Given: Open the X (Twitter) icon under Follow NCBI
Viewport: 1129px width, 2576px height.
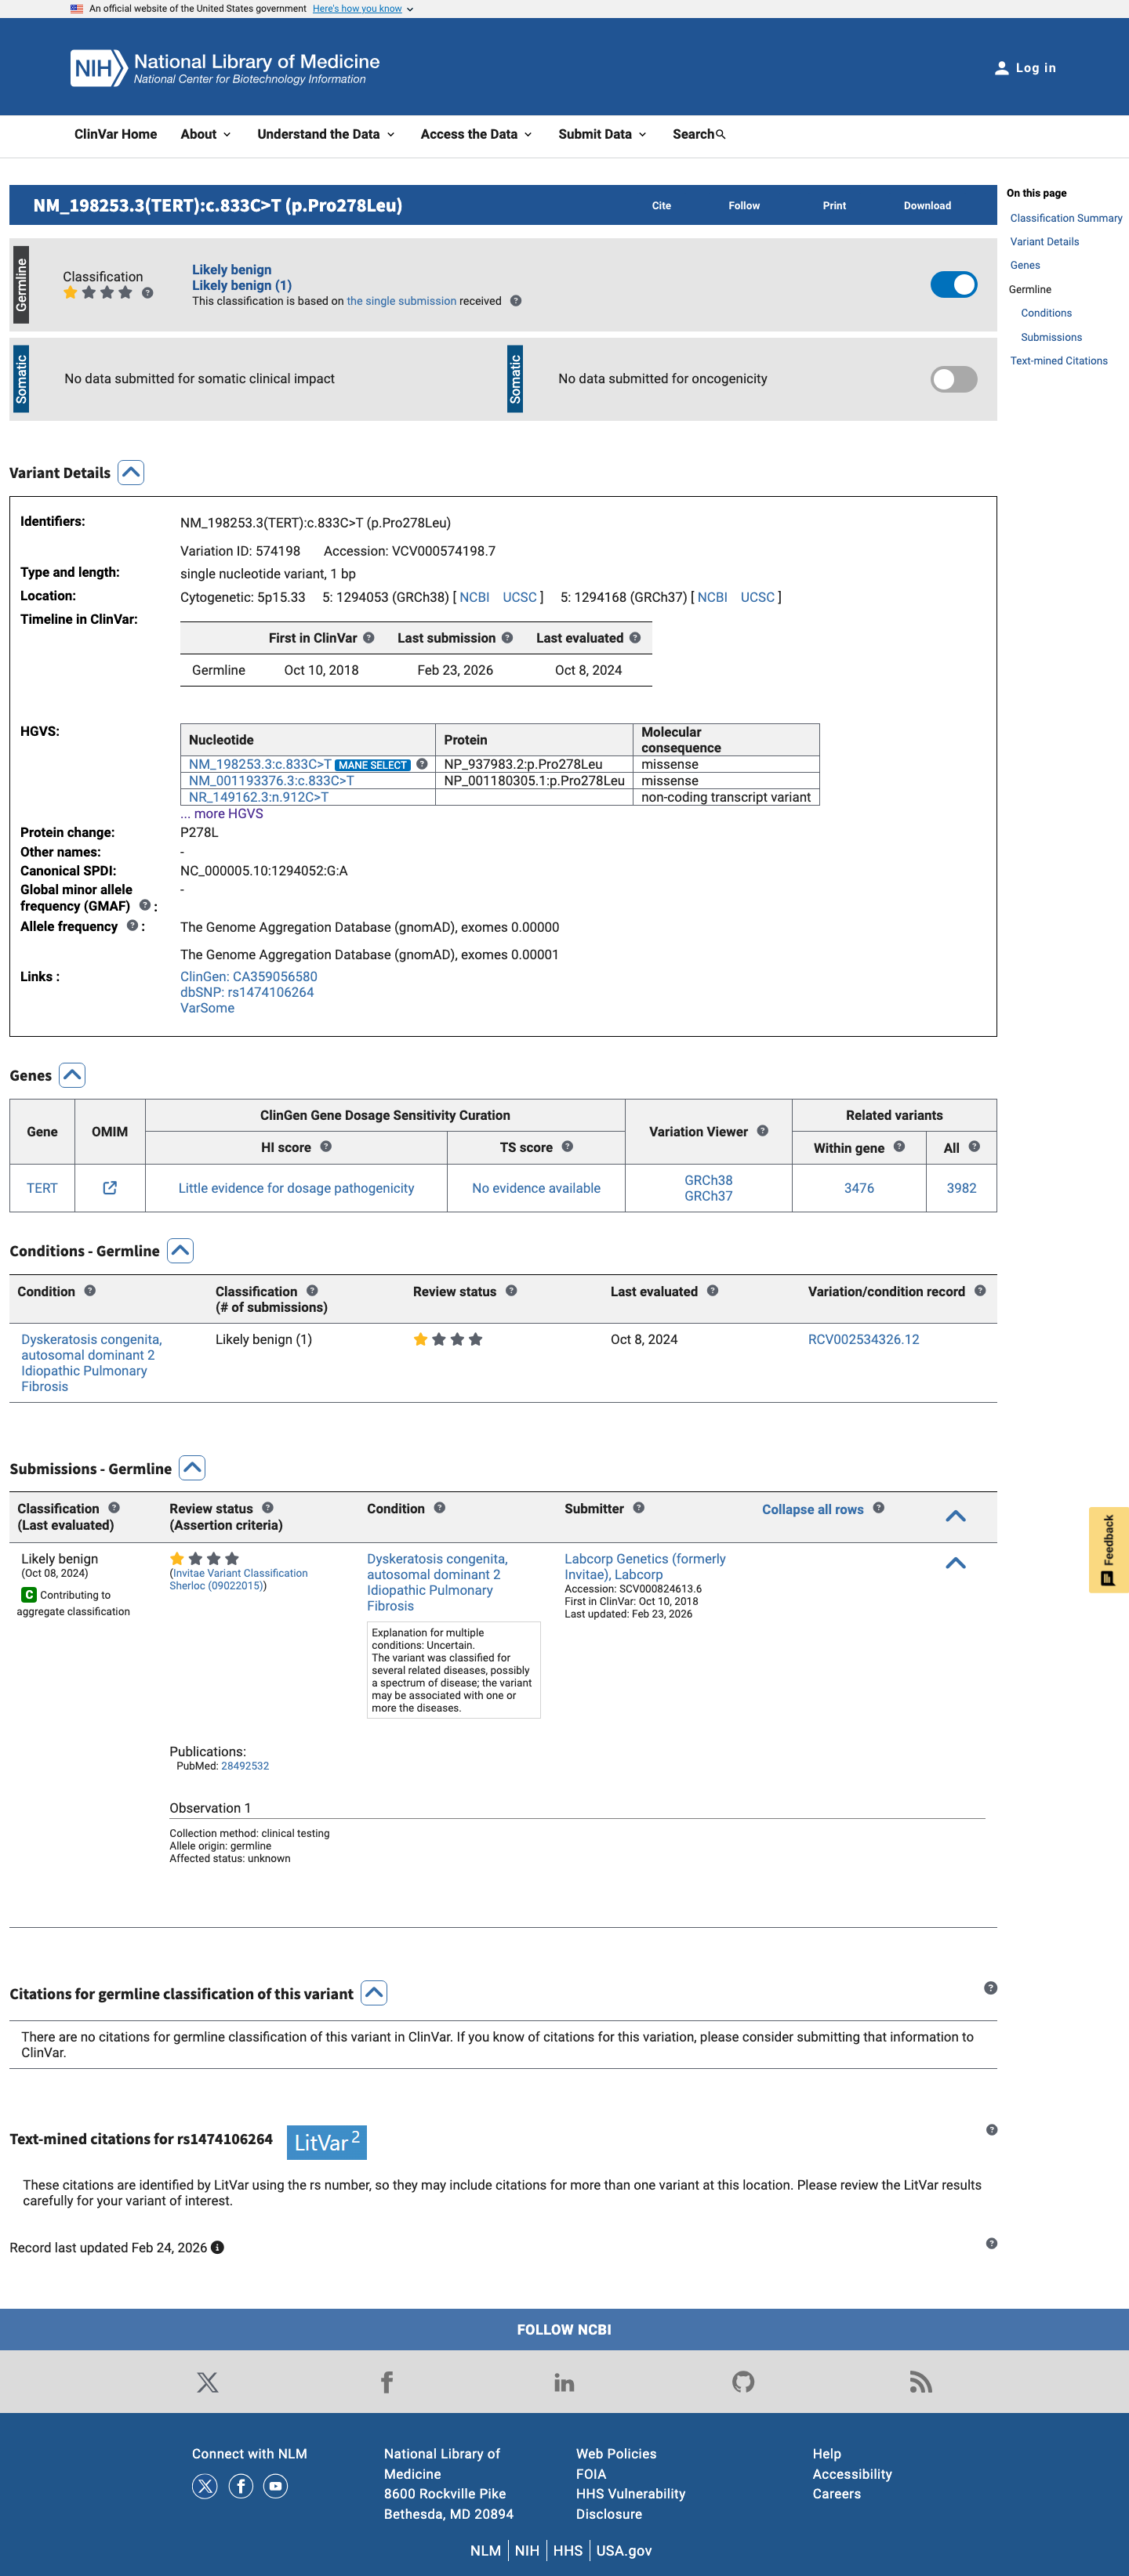Looking at the screenshot, I should (207, 2382).
